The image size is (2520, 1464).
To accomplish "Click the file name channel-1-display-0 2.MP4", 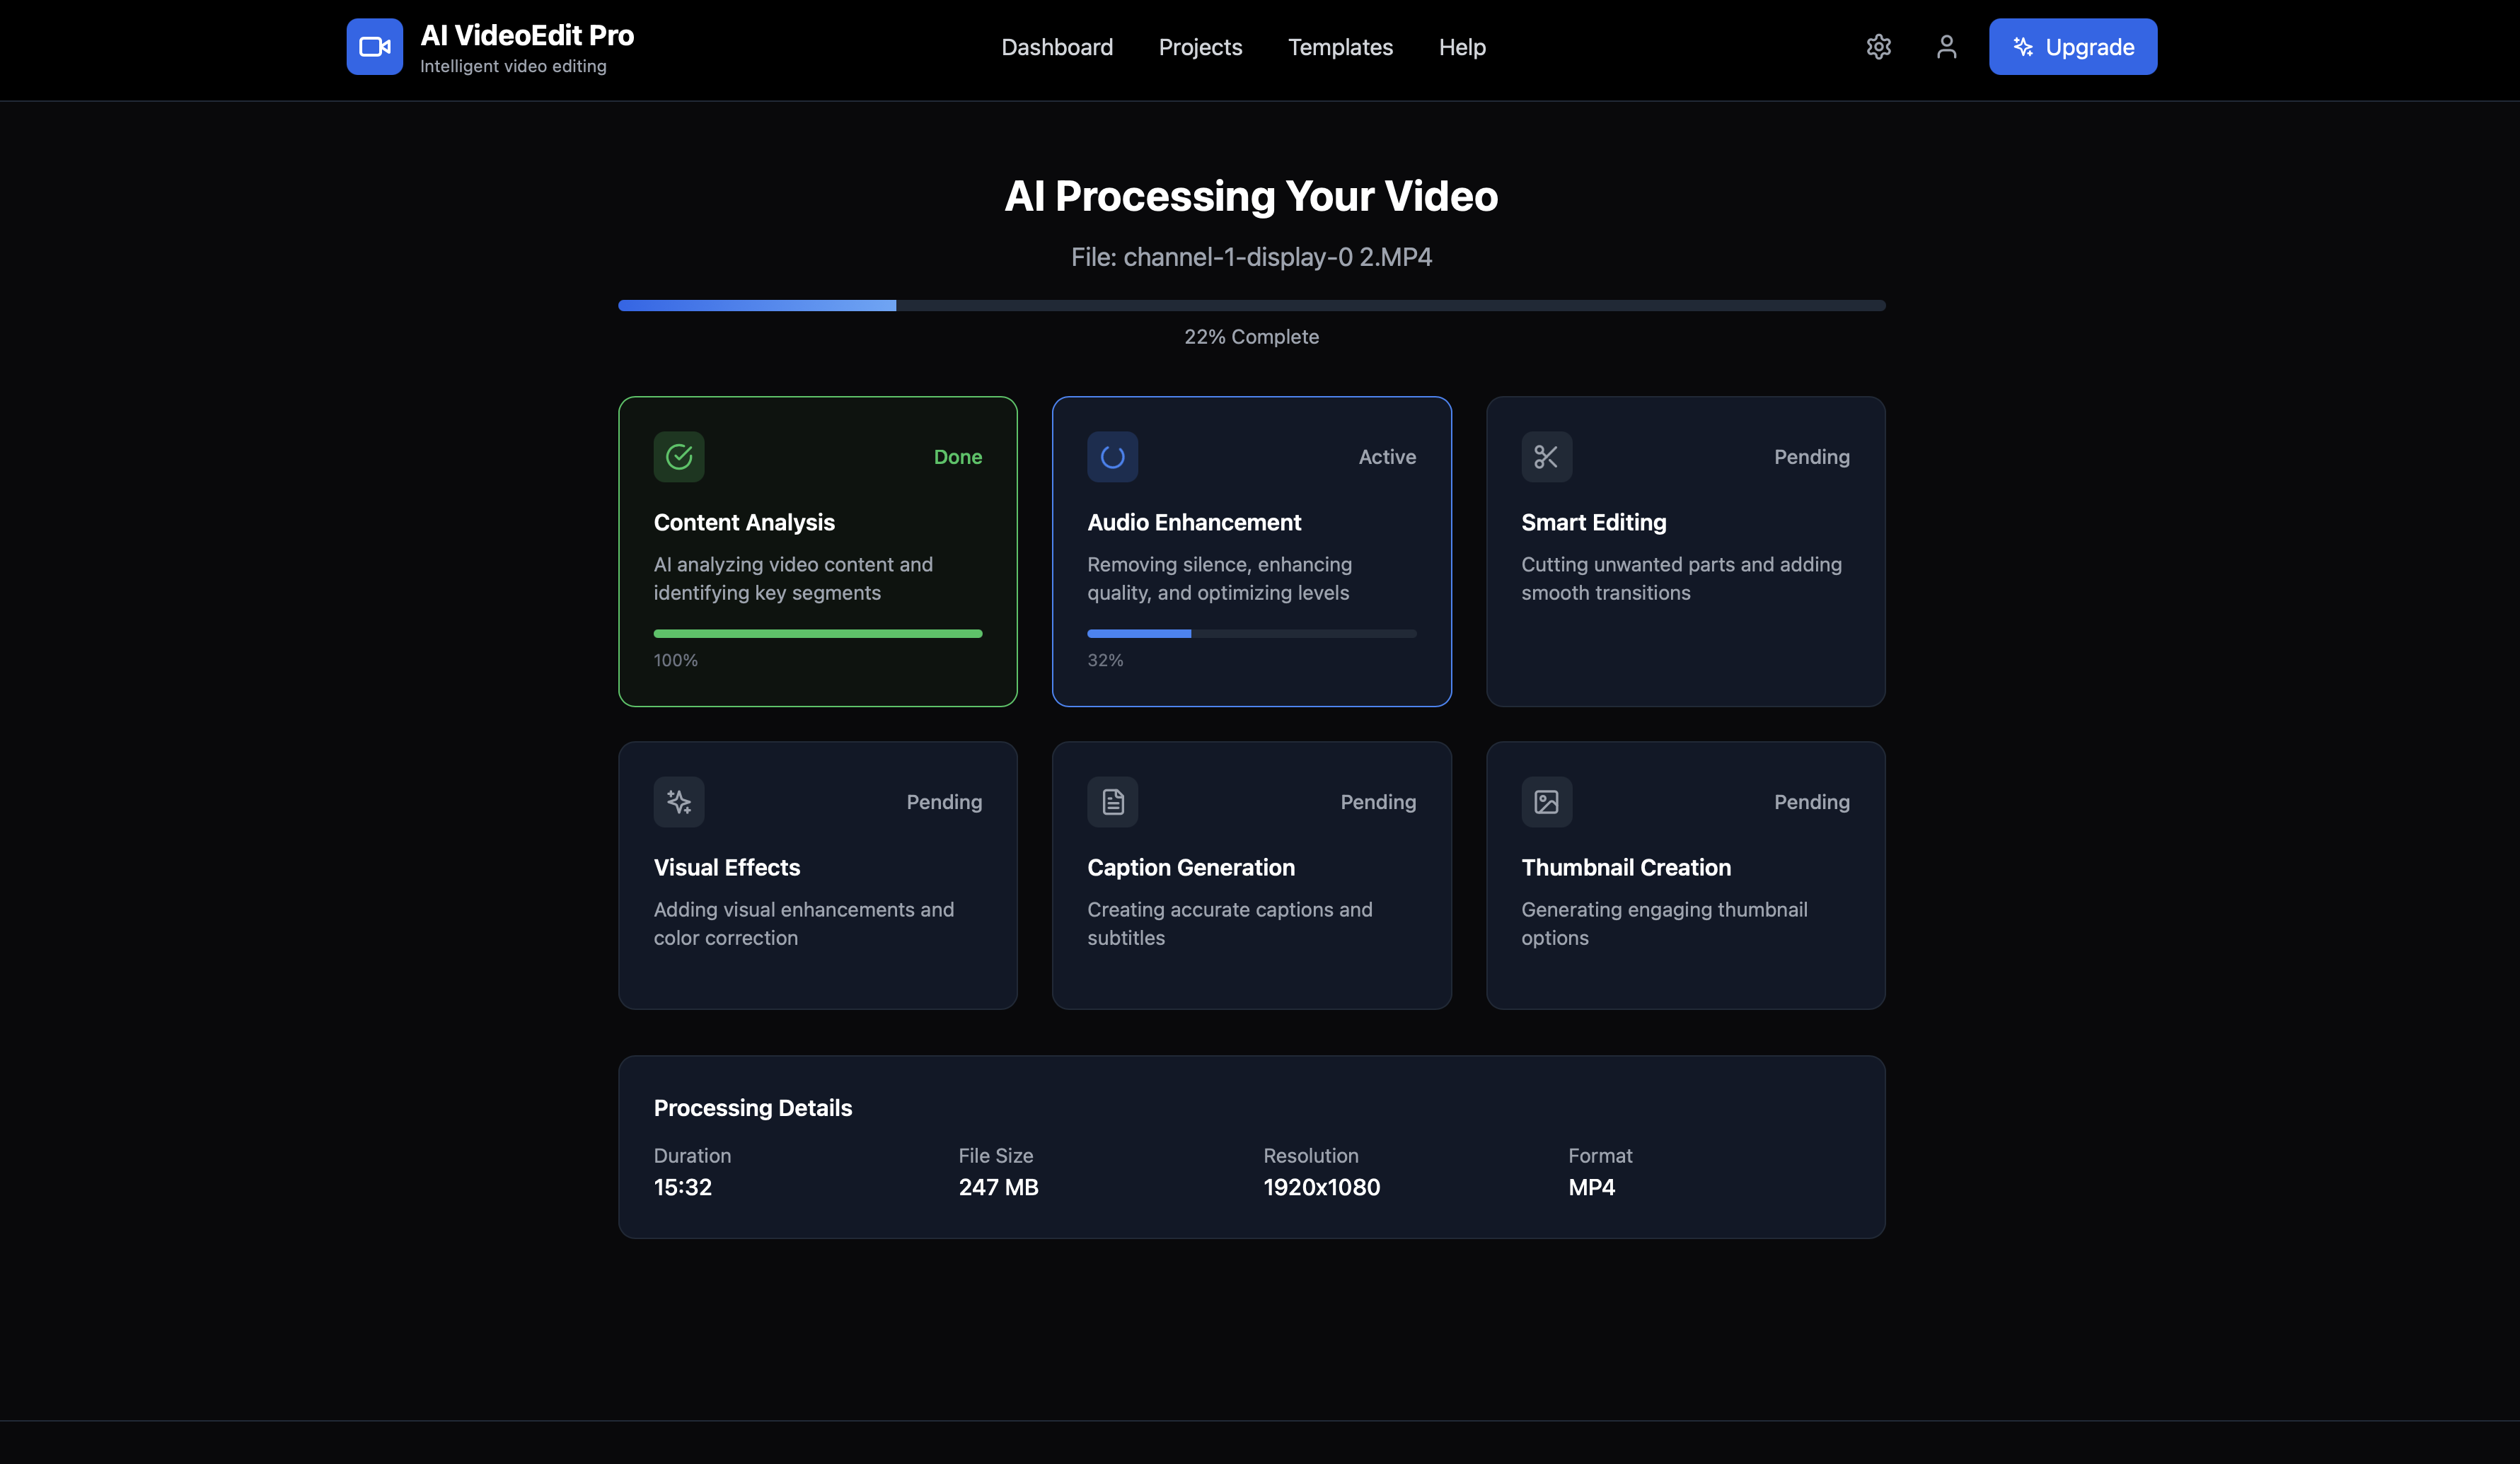I will (x=1251, y=256).
